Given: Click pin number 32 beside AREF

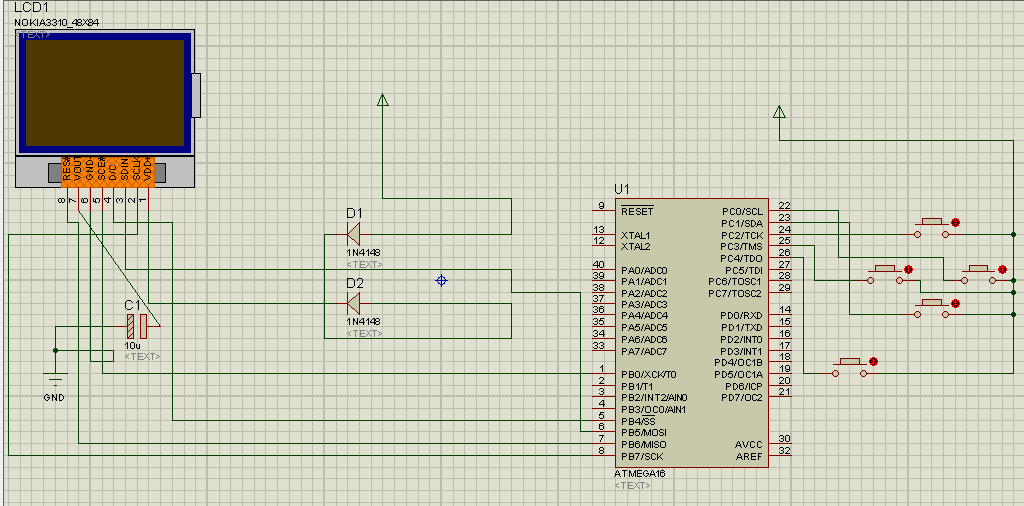Looking at the screenshot, I should (785, 450).
